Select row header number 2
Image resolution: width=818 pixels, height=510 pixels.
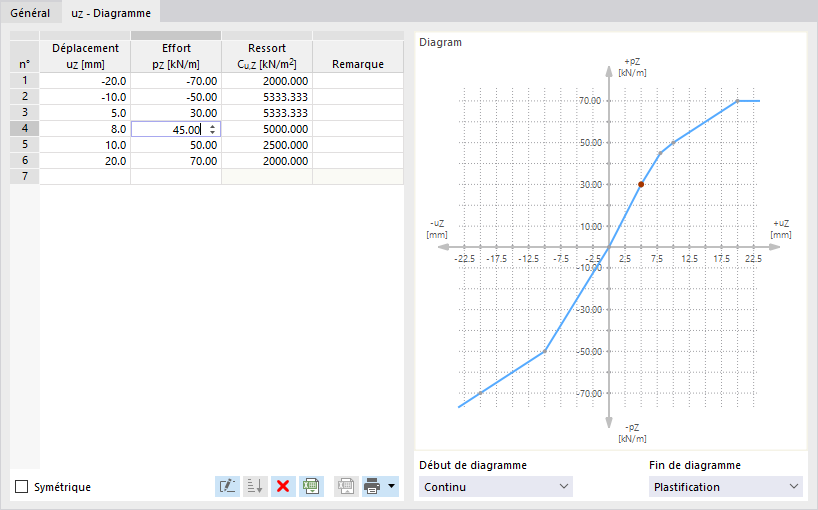pyautogui.click(x=25, y=96)
